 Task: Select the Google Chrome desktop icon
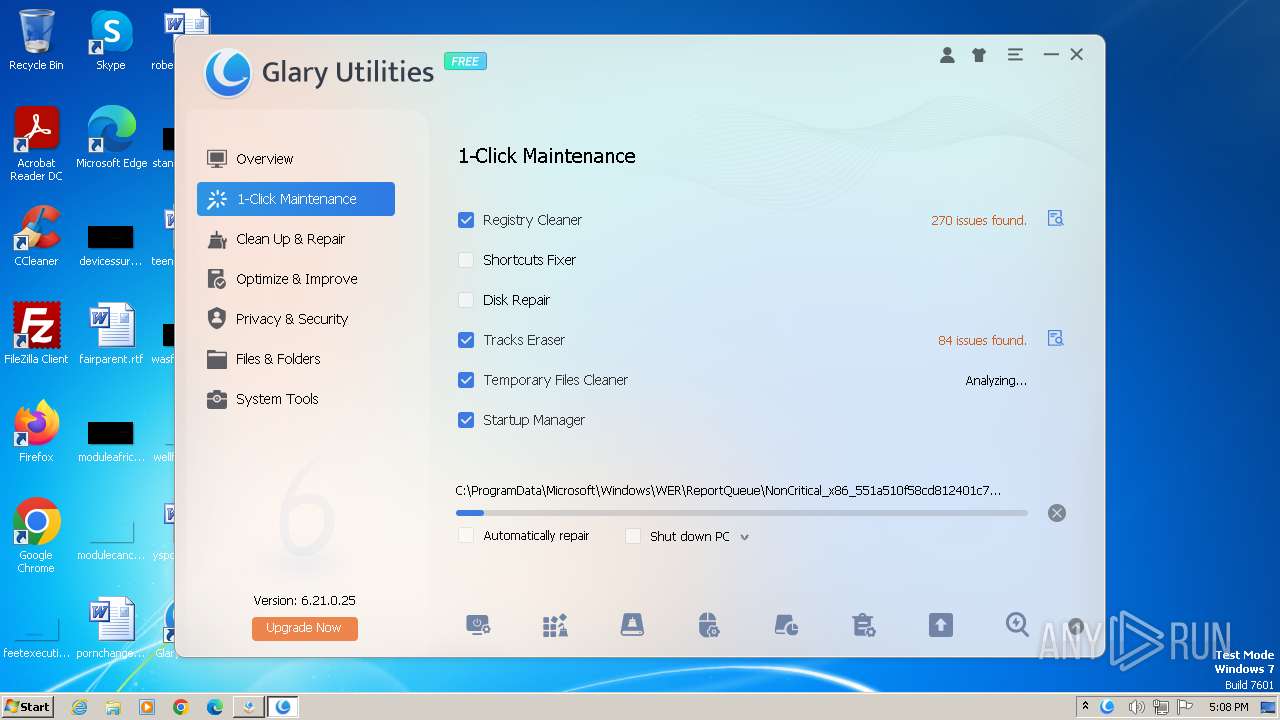coord(36,536)
